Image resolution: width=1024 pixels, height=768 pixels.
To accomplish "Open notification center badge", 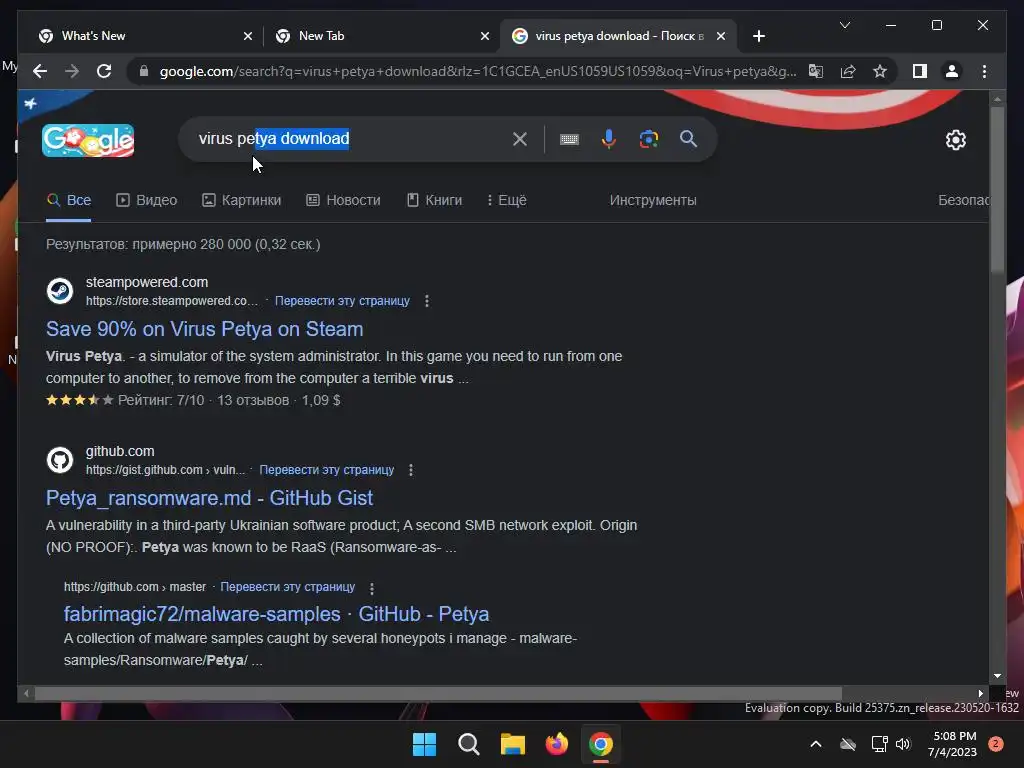I will click(x=996, y=744).
